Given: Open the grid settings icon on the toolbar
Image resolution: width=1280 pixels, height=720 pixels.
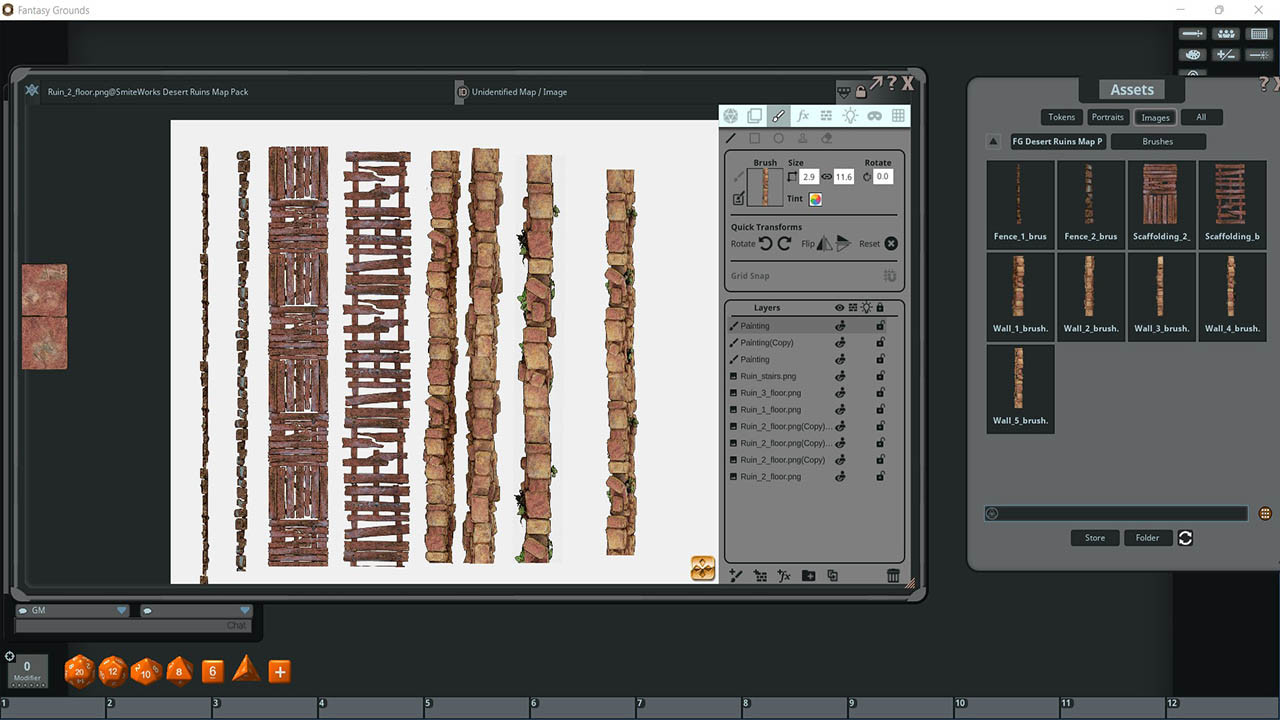Looking at the screenshot, I should coord(898,115).
